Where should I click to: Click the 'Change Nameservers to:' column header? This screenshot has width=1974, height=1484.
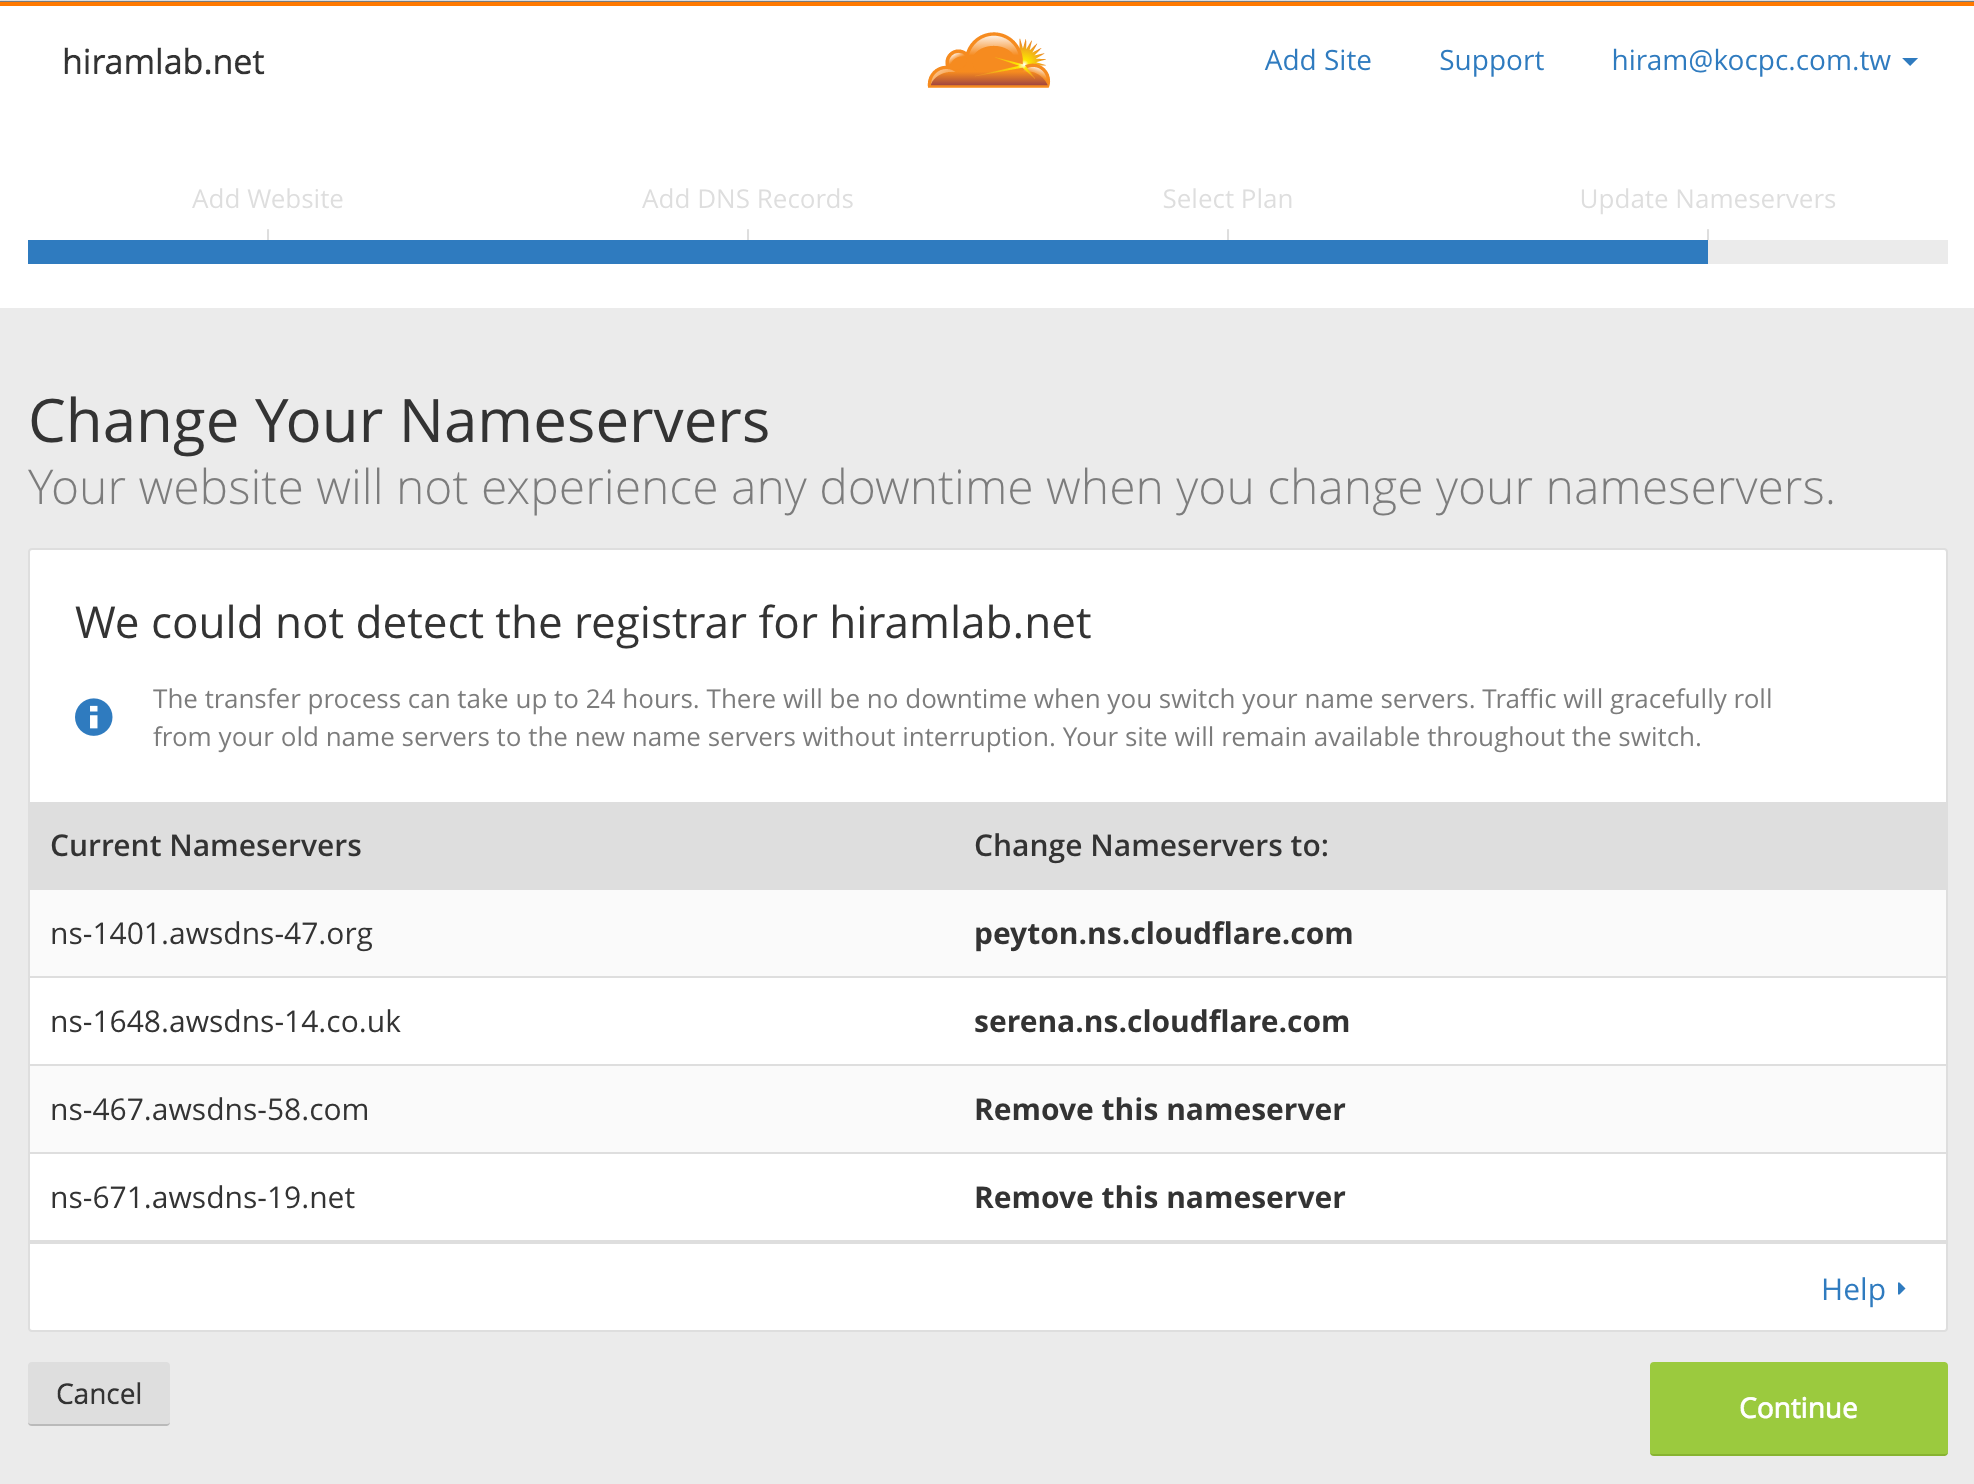pos(1152,846)
